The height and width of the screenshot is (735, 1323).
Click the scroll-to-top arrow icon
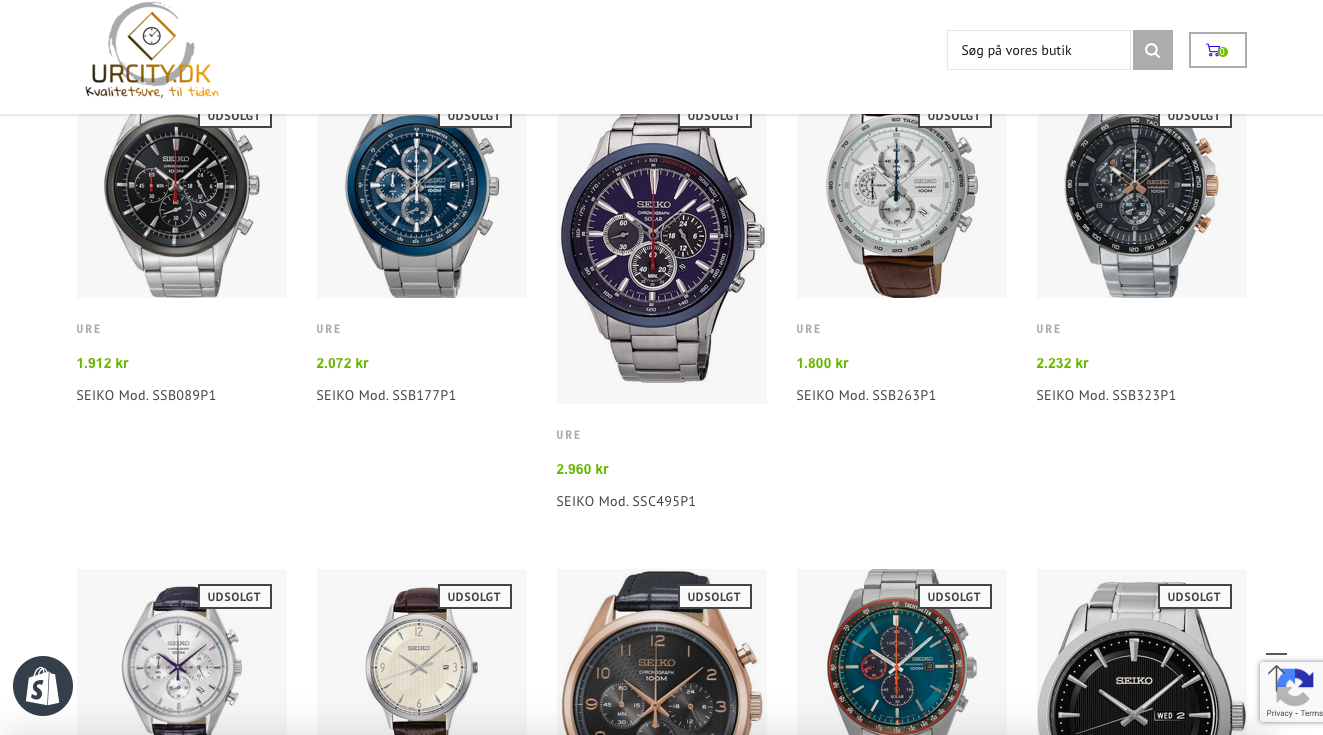click(1276, 666)
